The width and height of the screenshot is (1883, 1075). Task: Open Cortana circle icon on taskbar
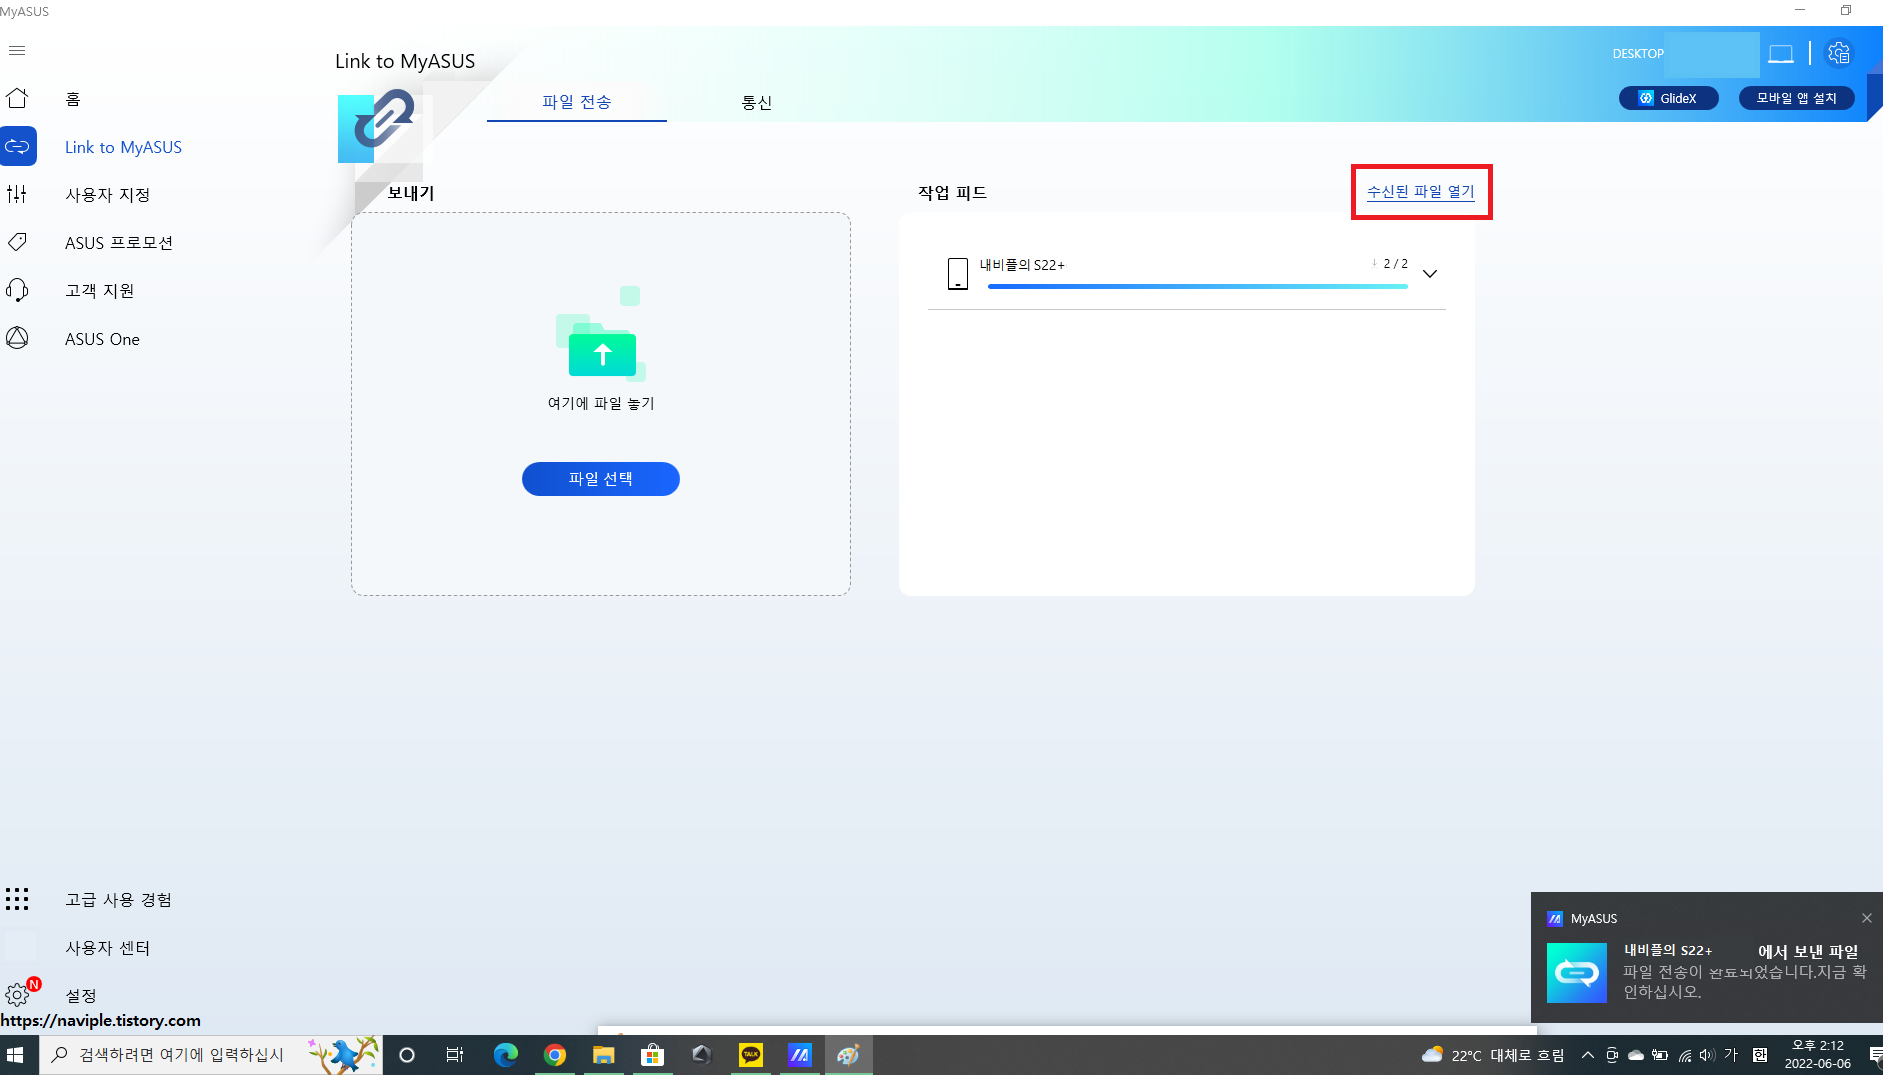pos(406,1055)
